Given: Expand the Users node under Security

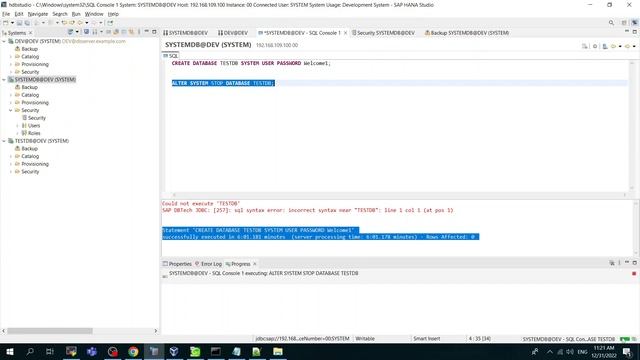Looking at the screenshot, I should [x=17, y=126].
